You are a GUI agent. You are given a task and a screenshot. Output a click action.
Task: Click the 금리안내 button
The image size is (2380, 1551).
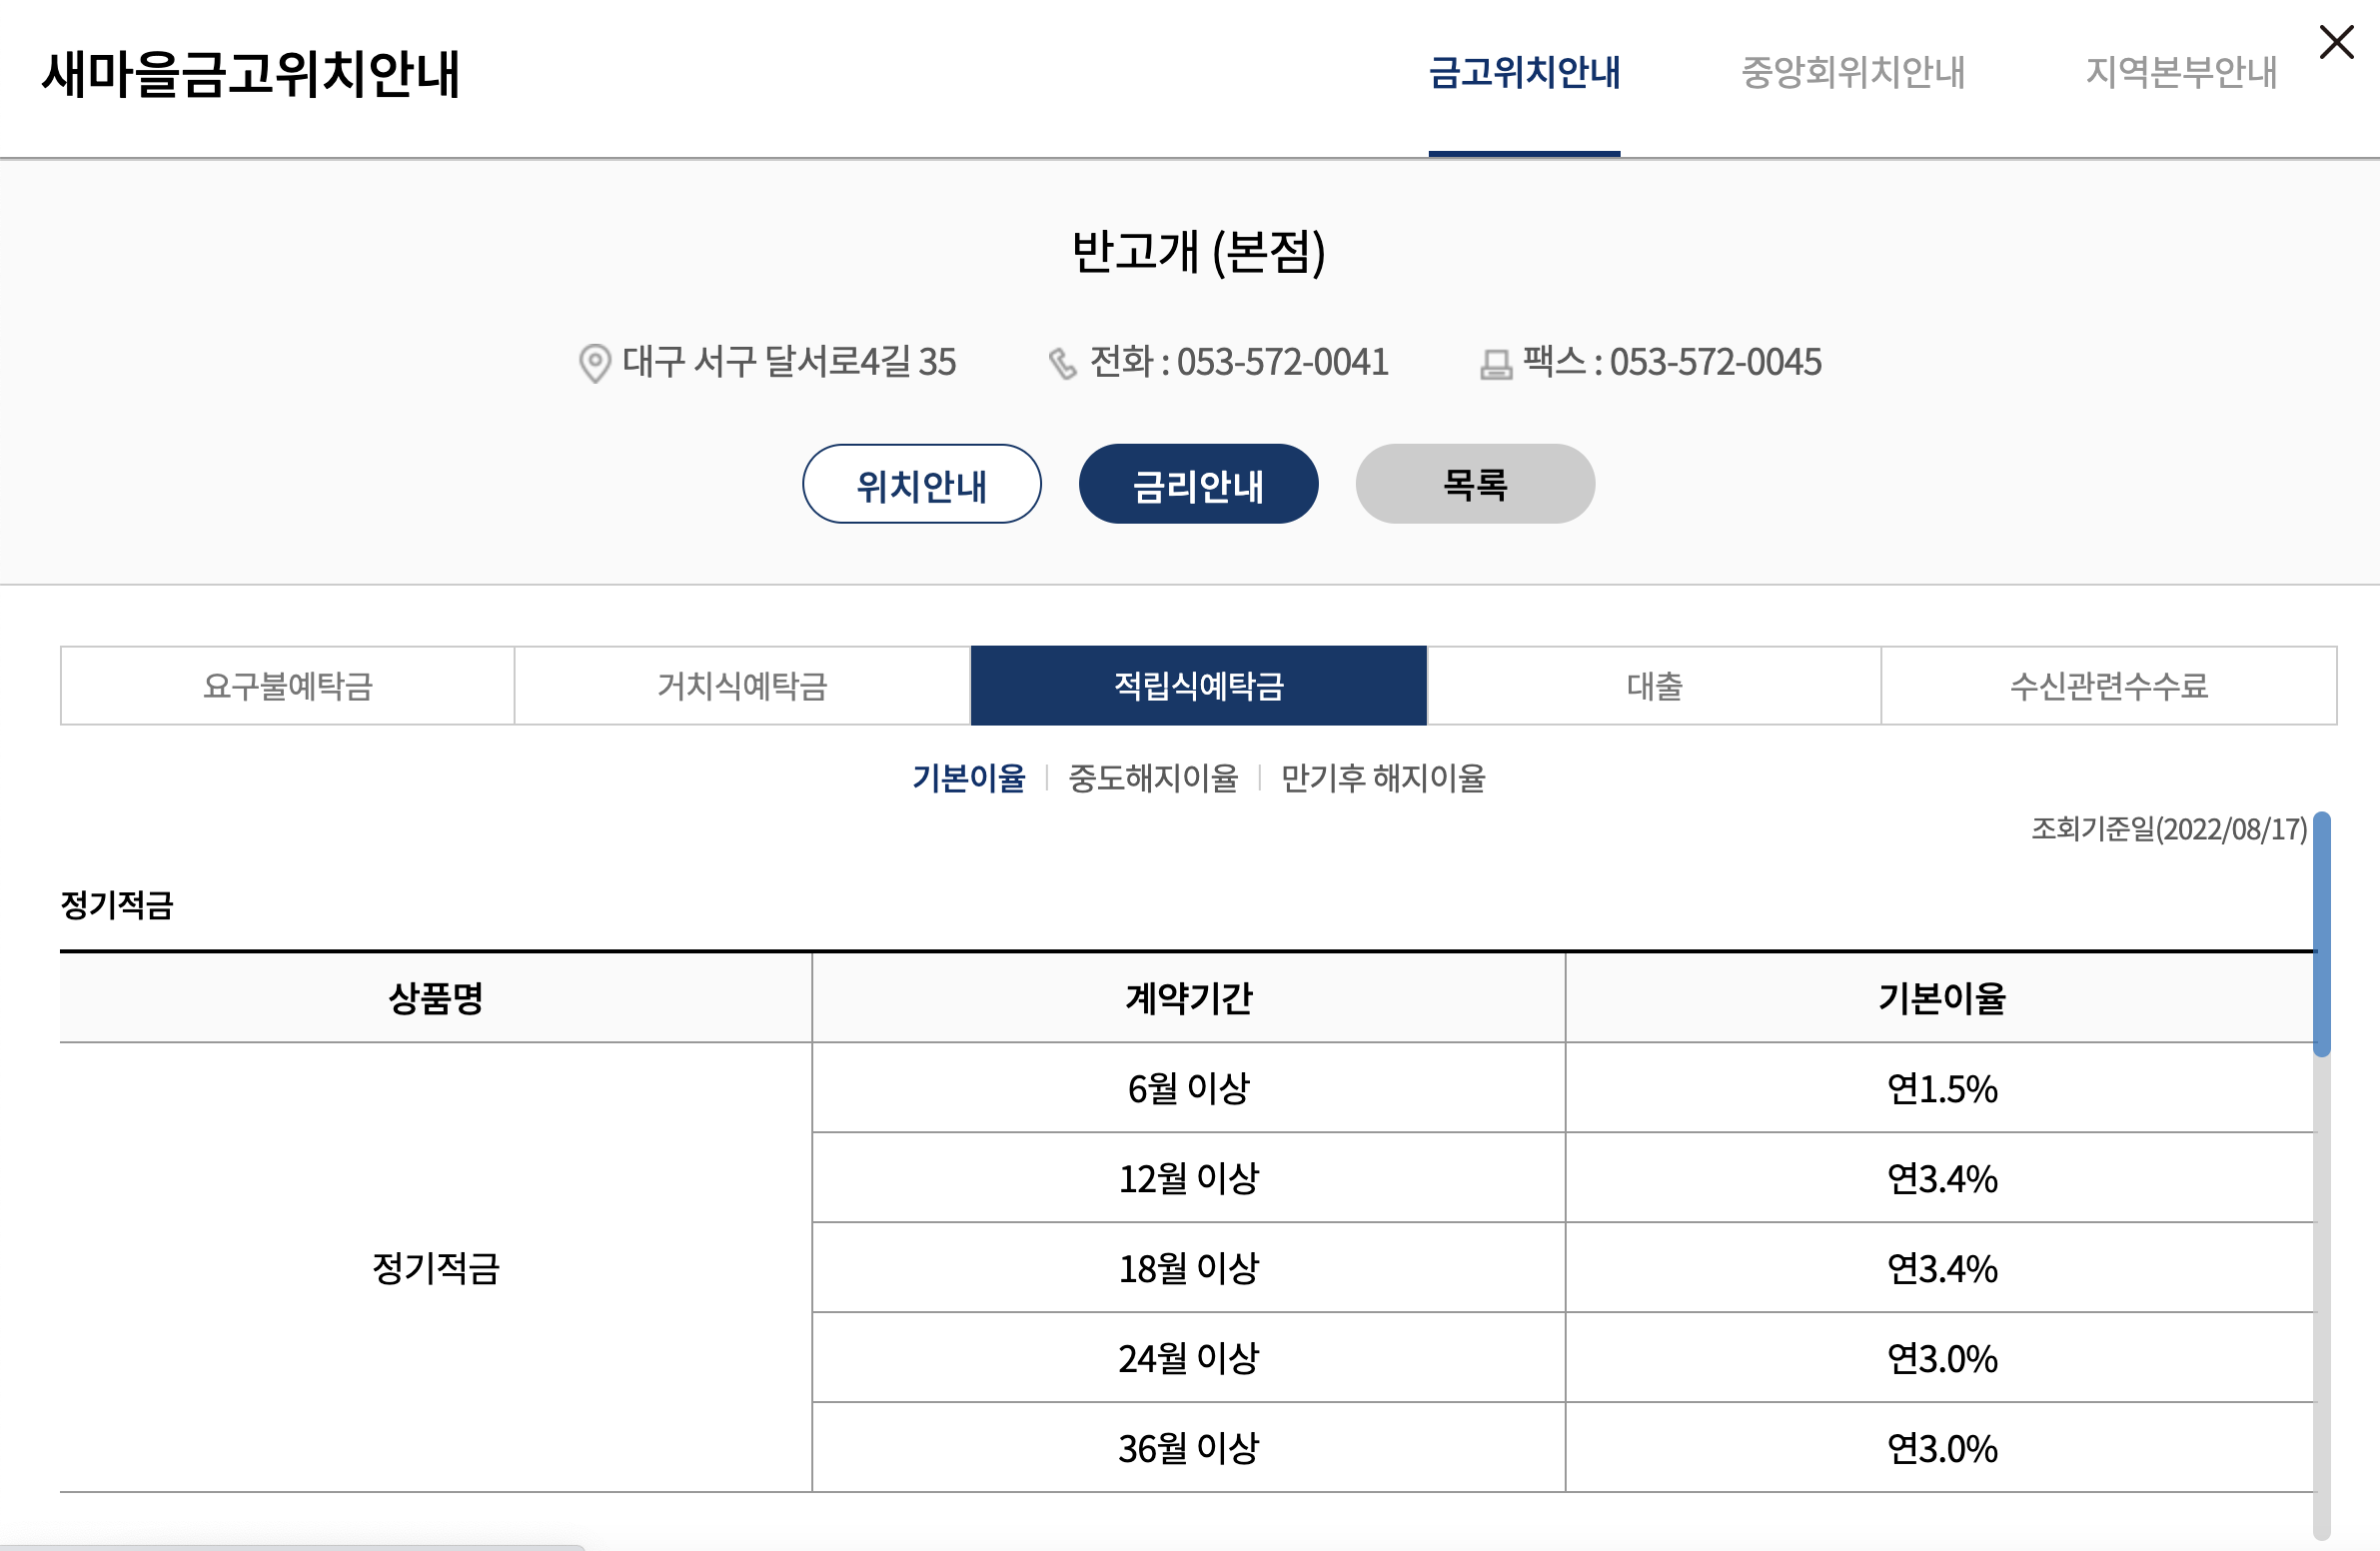pyautogui.click(x=1198, y=484)
